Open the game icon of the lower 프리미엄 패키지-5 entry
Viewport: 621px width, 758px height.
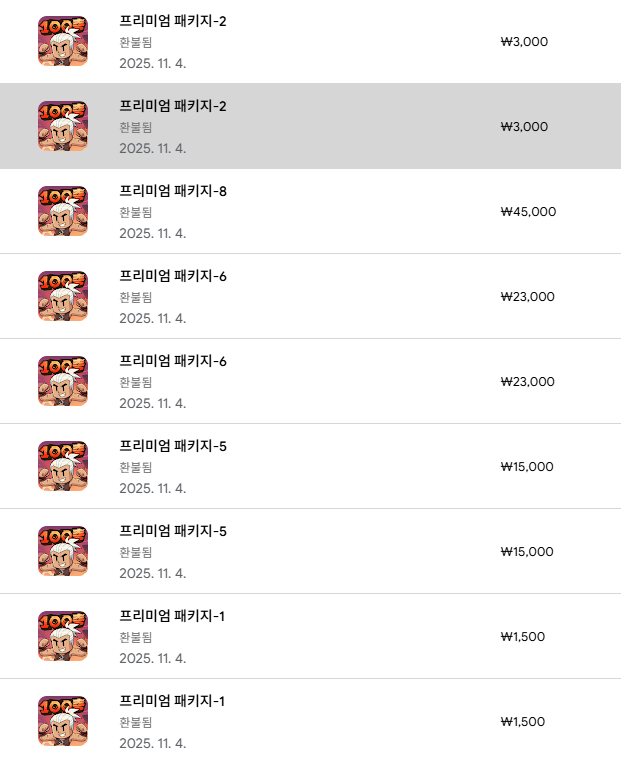pos(63,551)
